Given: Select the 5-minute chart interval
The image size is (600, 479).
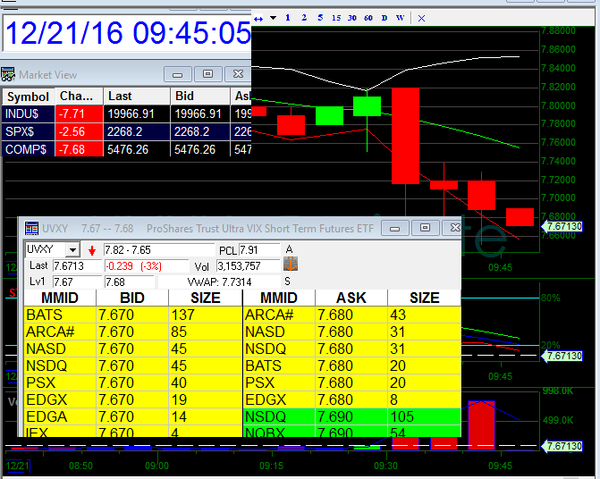Looking at the screenshot, I should click(319, 17).
